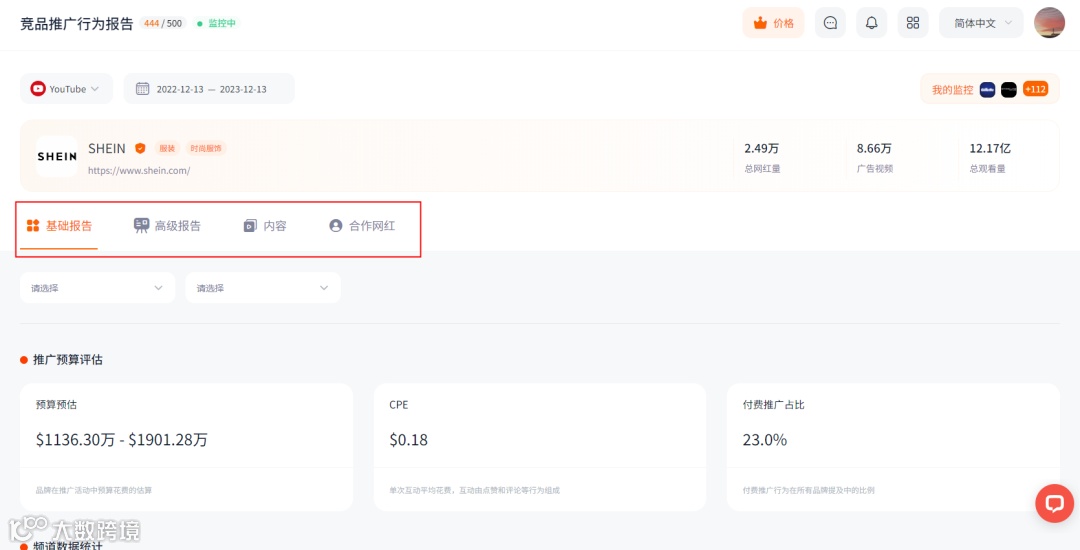Click the orange verified shield beside SHEIN
The height and width of the screenshot is (550, 1080).
[140, 148]
